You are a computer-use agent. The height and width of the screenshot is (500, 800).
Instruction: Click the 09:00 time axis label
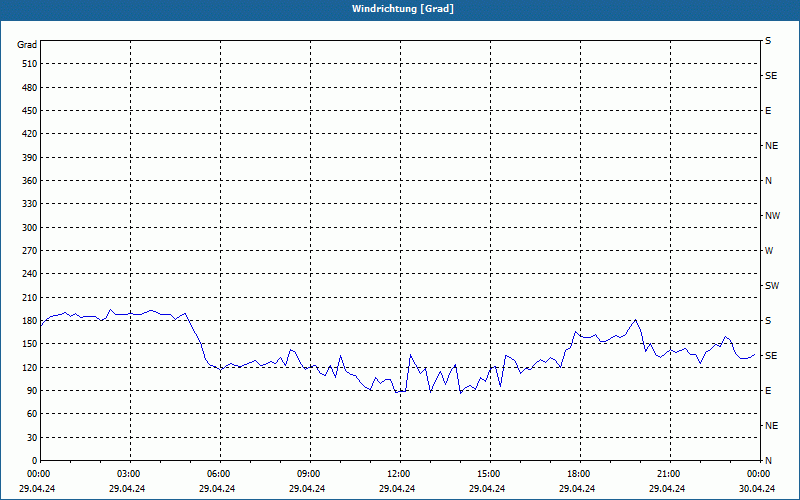point(310,474)
